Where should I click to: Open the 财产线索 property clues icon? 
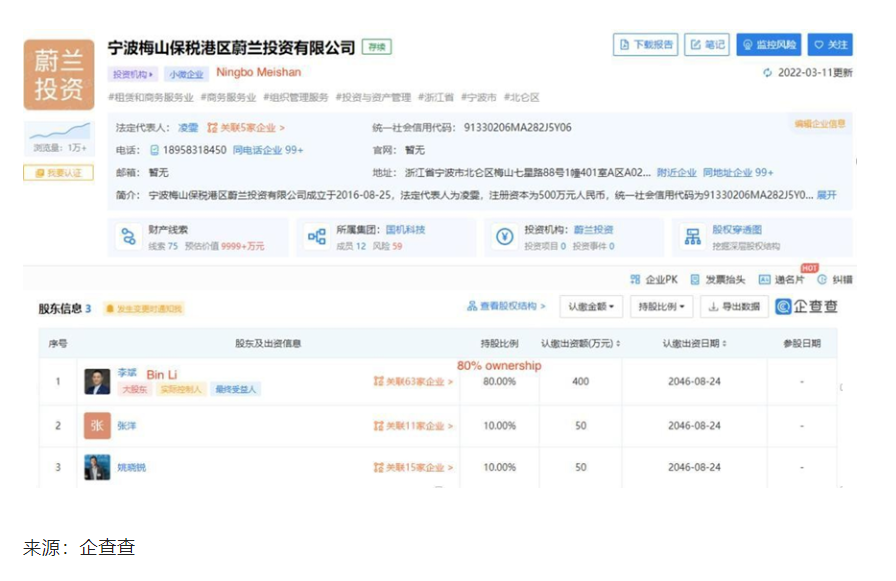pos(129,237)
